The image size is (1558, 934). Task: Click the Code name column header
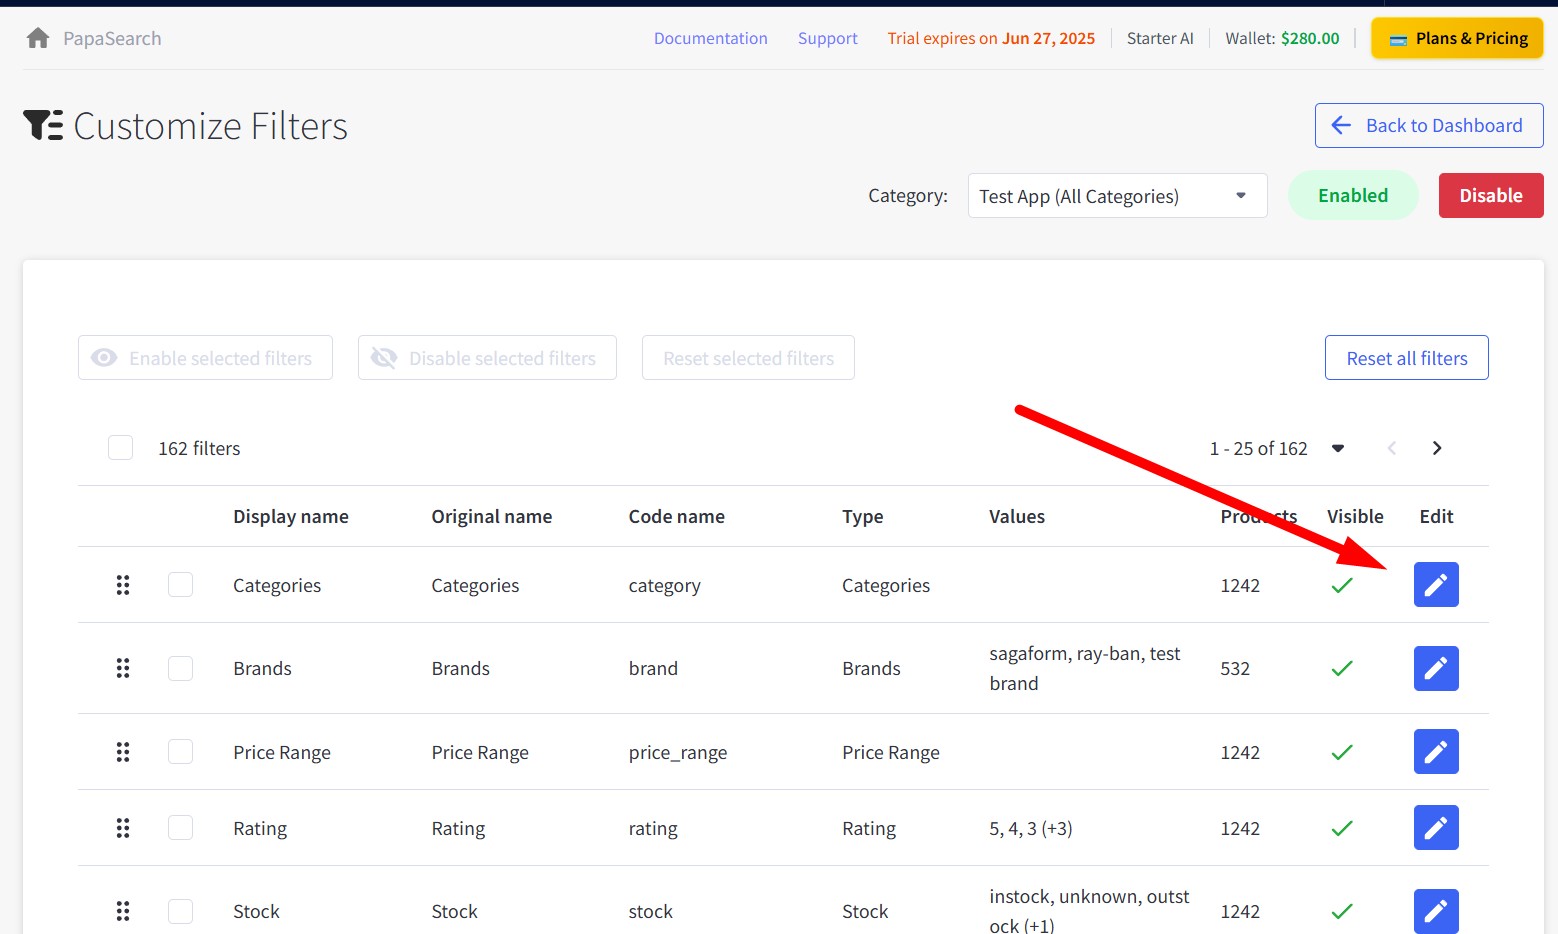pyautogui.click(x=677, y=516)
